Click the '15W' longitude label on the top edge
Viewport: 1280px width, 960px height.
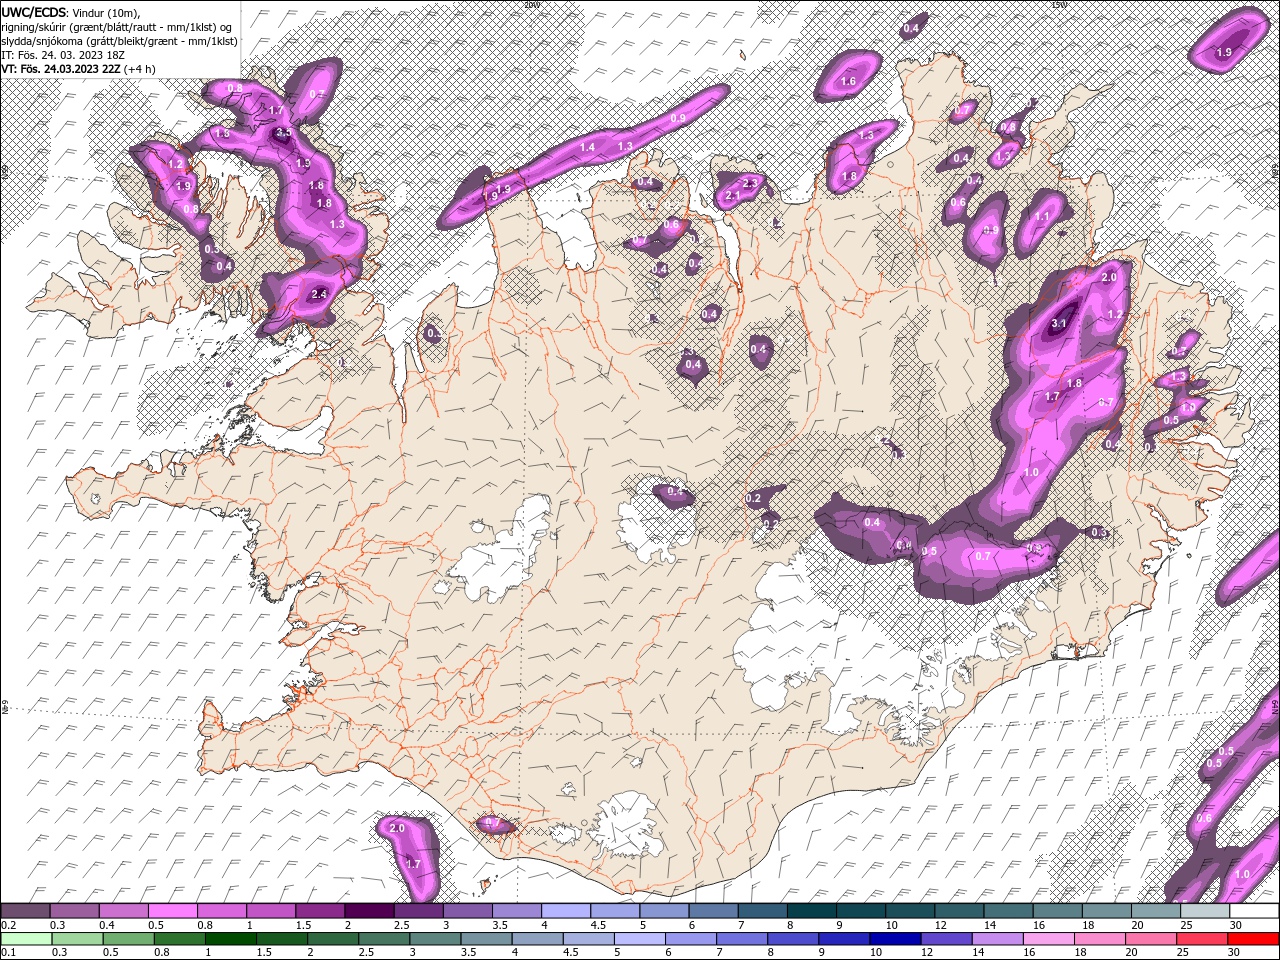1059,4
